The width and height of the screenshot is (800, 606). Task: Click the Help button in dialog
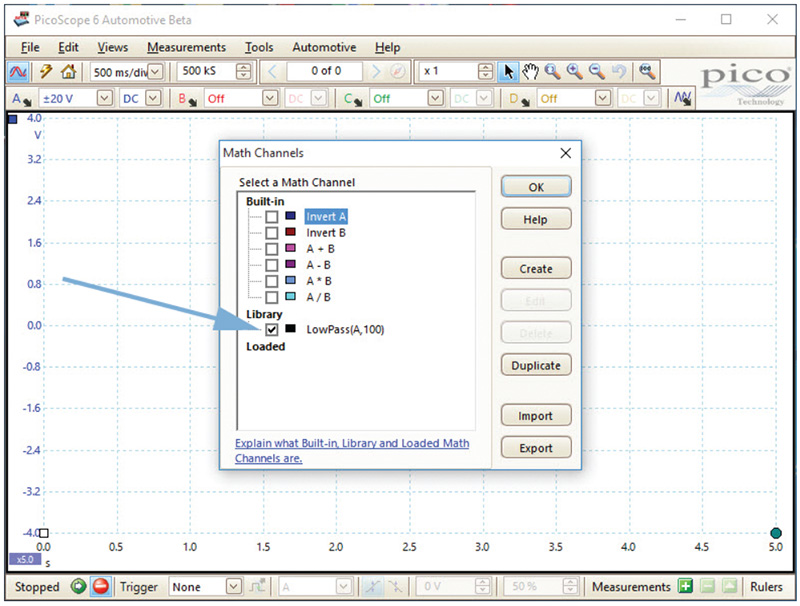[536, 219]
